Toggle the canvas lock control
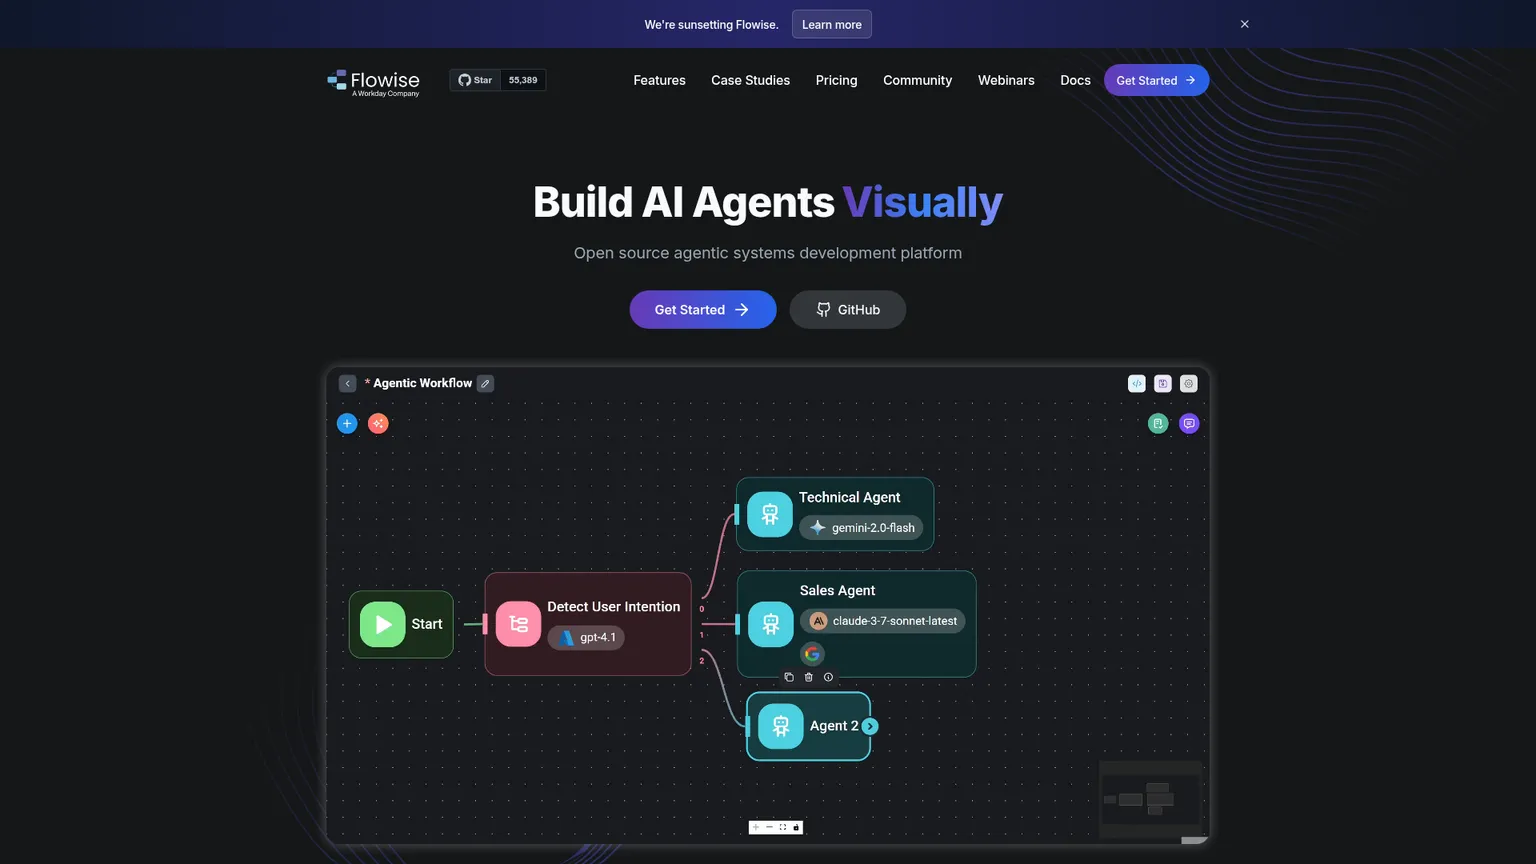The width and height of the screenshot is (1536, 864). coord(796,827)
